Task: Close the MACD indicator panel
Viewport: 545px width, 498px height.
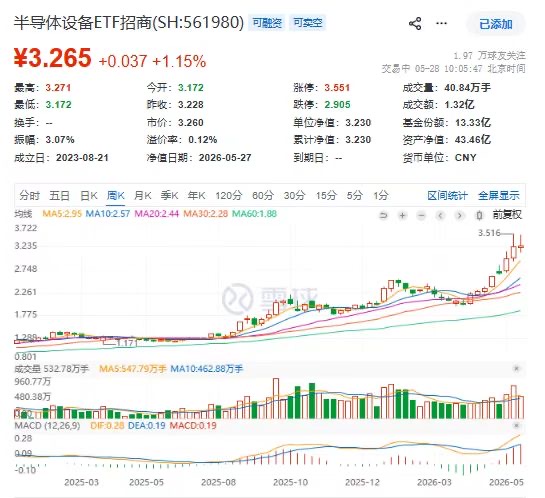Action: click(x=516, y=425)
